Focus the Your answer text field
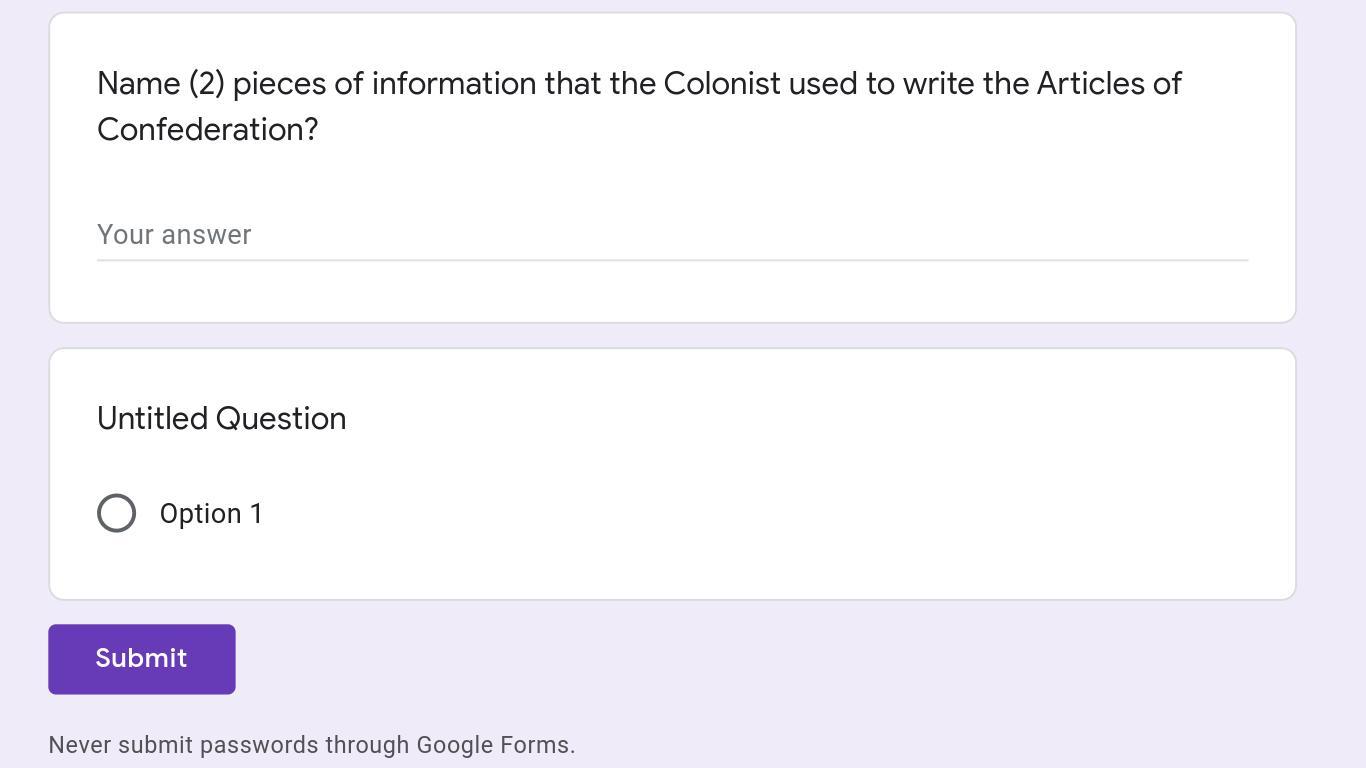The height and width of the screenshot is (768, 1366). tap(672, 235)
